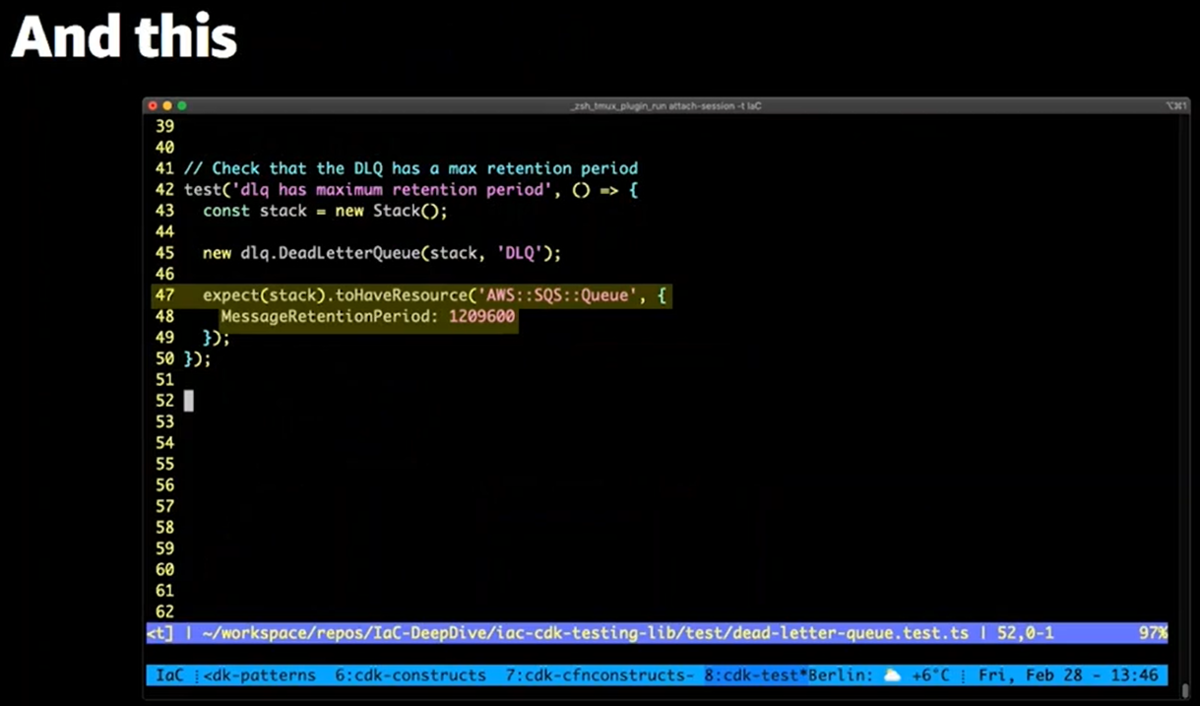
Task: Click the 'Berlin:' weather location text
Action: pos(840,675)
